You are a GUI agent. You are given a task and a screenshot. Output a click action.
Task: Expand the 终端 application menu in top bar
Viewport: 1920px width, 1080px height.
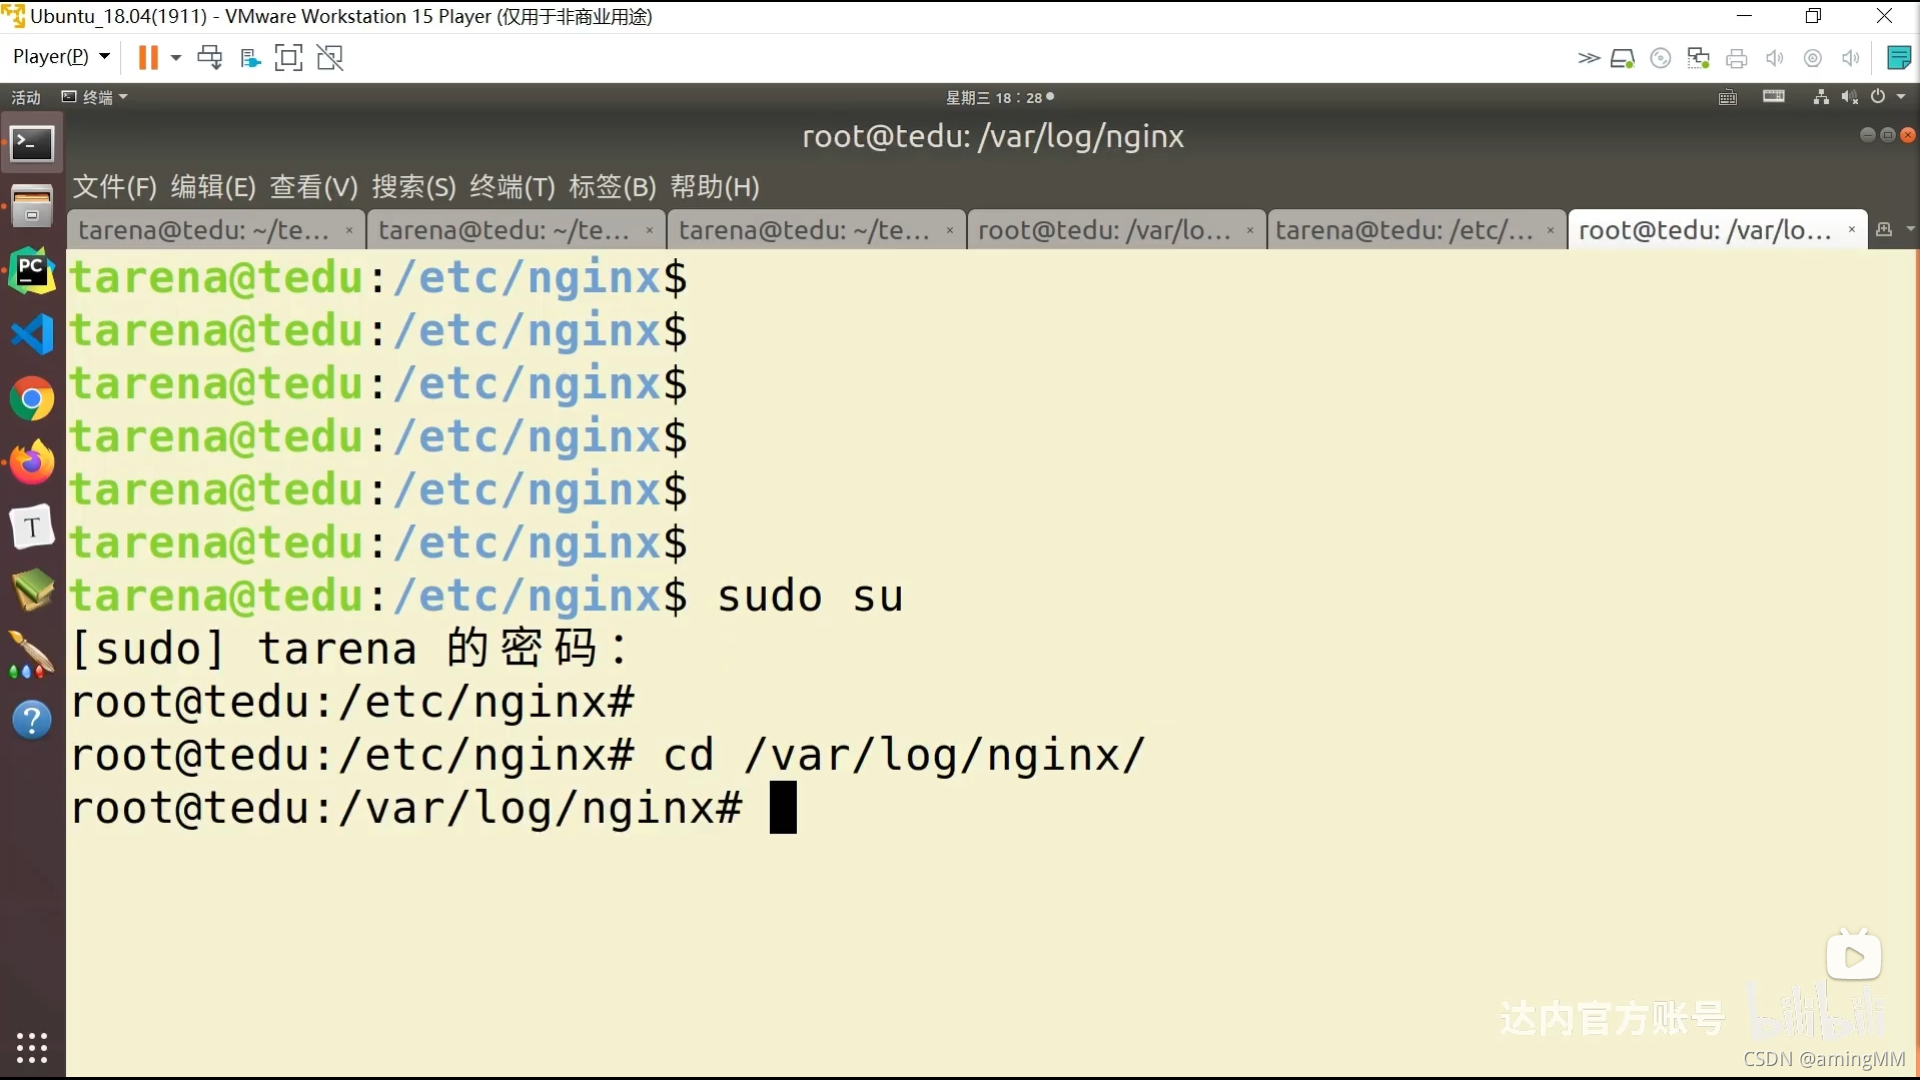pyautogui.click(x=96, y=97)
